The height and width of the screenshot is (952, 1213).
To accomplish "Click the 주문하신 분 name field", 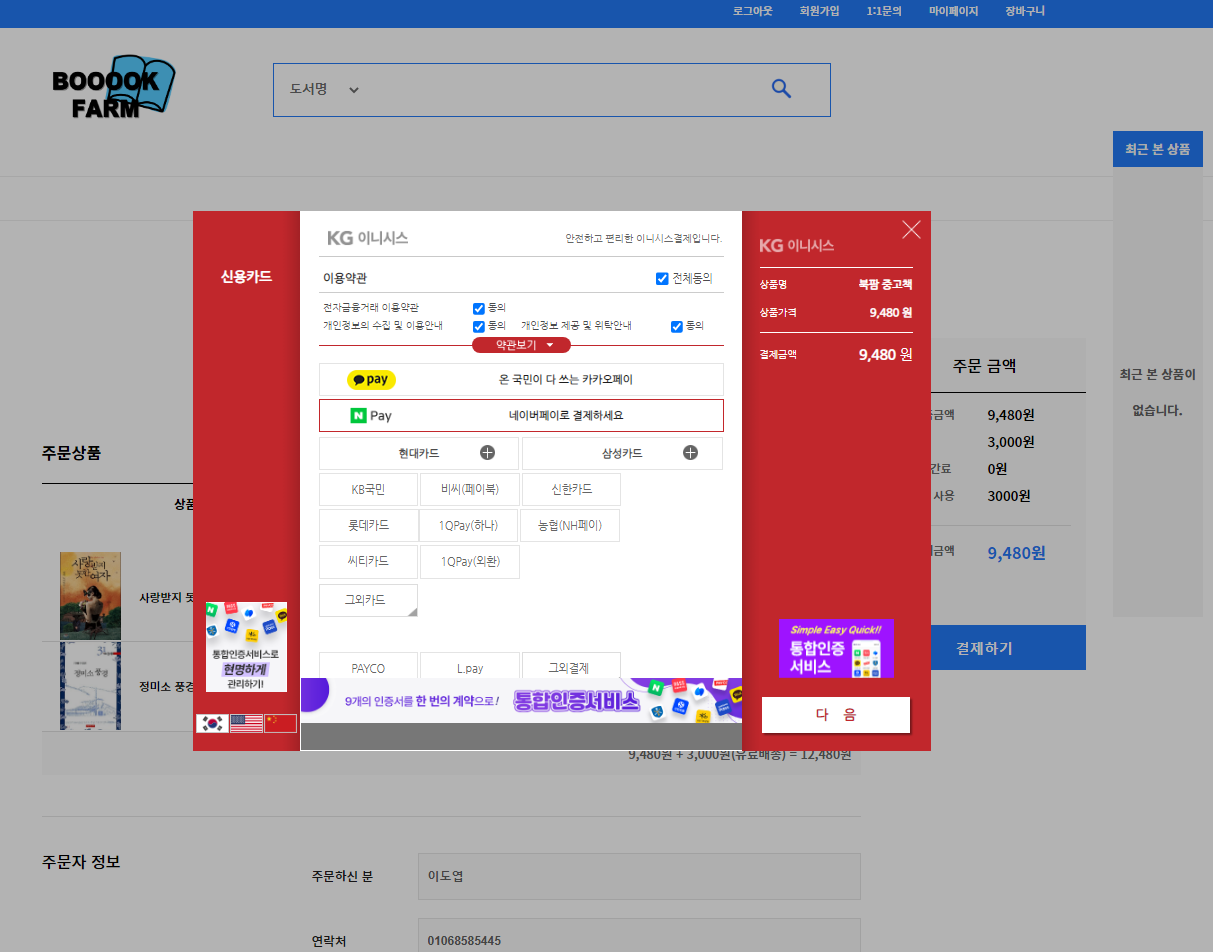I will (639, 876).
